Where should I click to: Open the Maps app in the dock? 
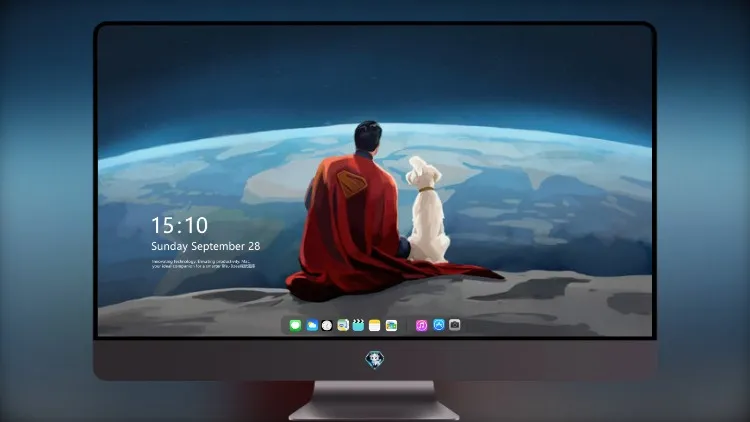[x=343, y=325]
